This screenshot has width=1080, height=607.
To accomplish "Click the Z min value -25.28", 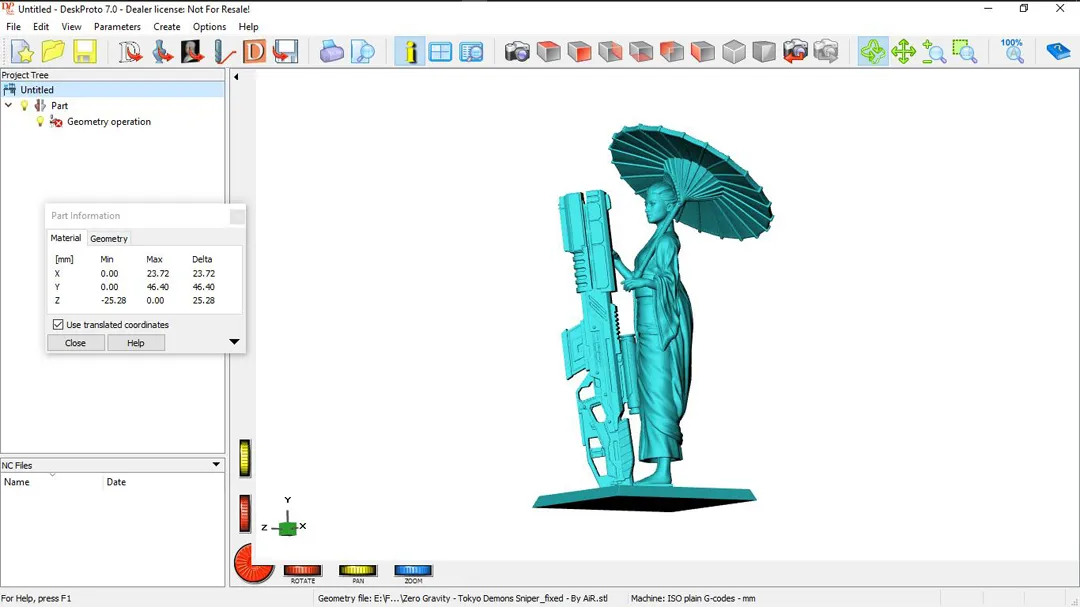I will point(113,300).
